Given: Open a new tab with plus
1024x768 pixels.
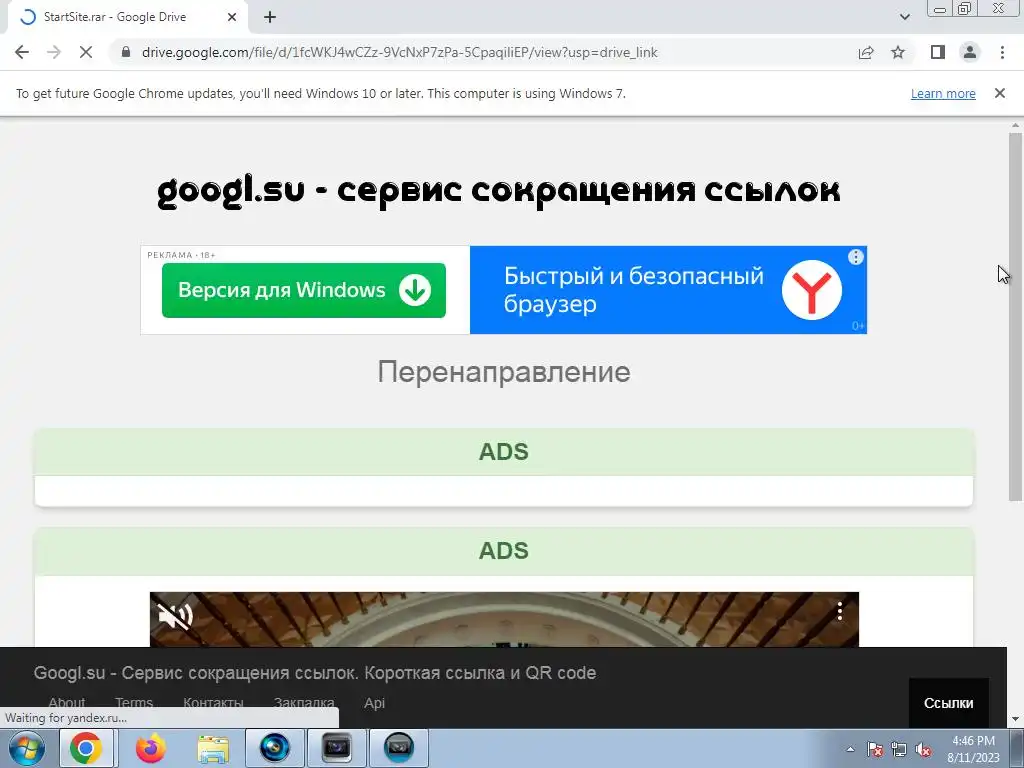Looking at the screenshot, I should point(270,17).
